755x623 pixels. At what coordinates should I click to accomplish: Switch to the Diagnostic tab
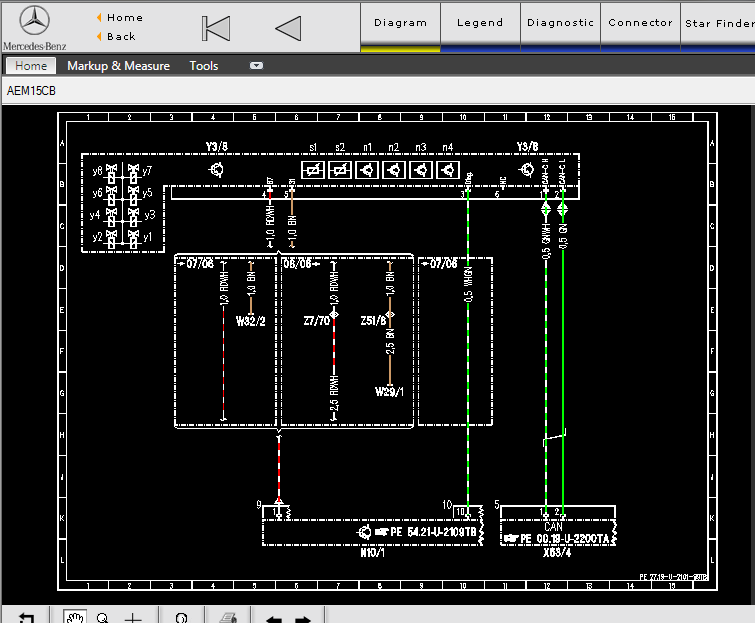coord(560,23)
